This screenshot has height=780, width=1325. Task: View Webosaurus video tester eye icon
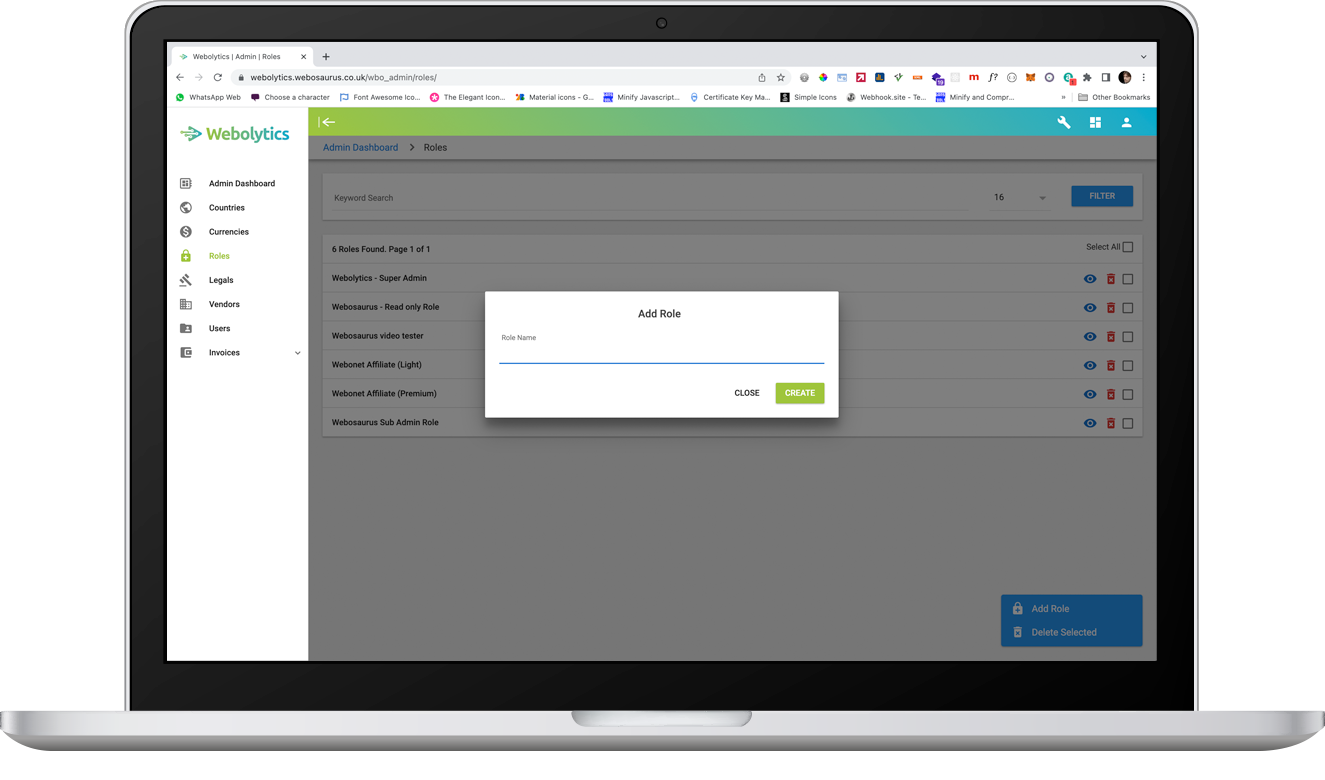[1090, 337]
